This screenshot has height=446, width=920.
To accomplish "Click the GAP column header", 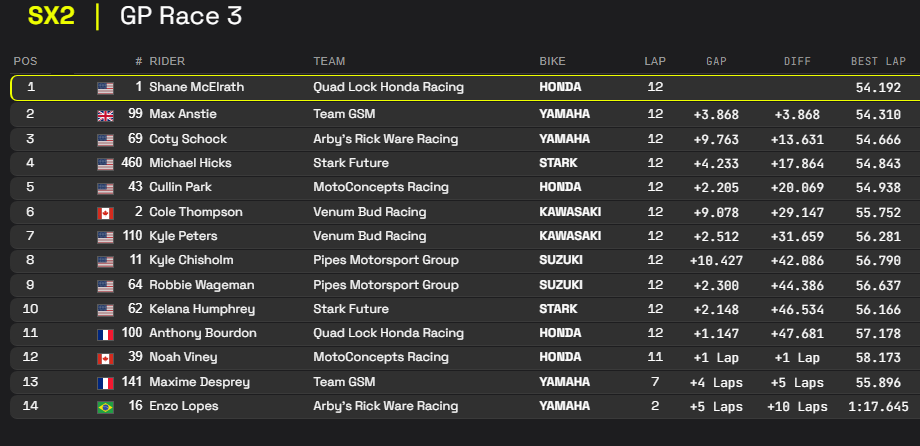I will [x=716, y=61].
